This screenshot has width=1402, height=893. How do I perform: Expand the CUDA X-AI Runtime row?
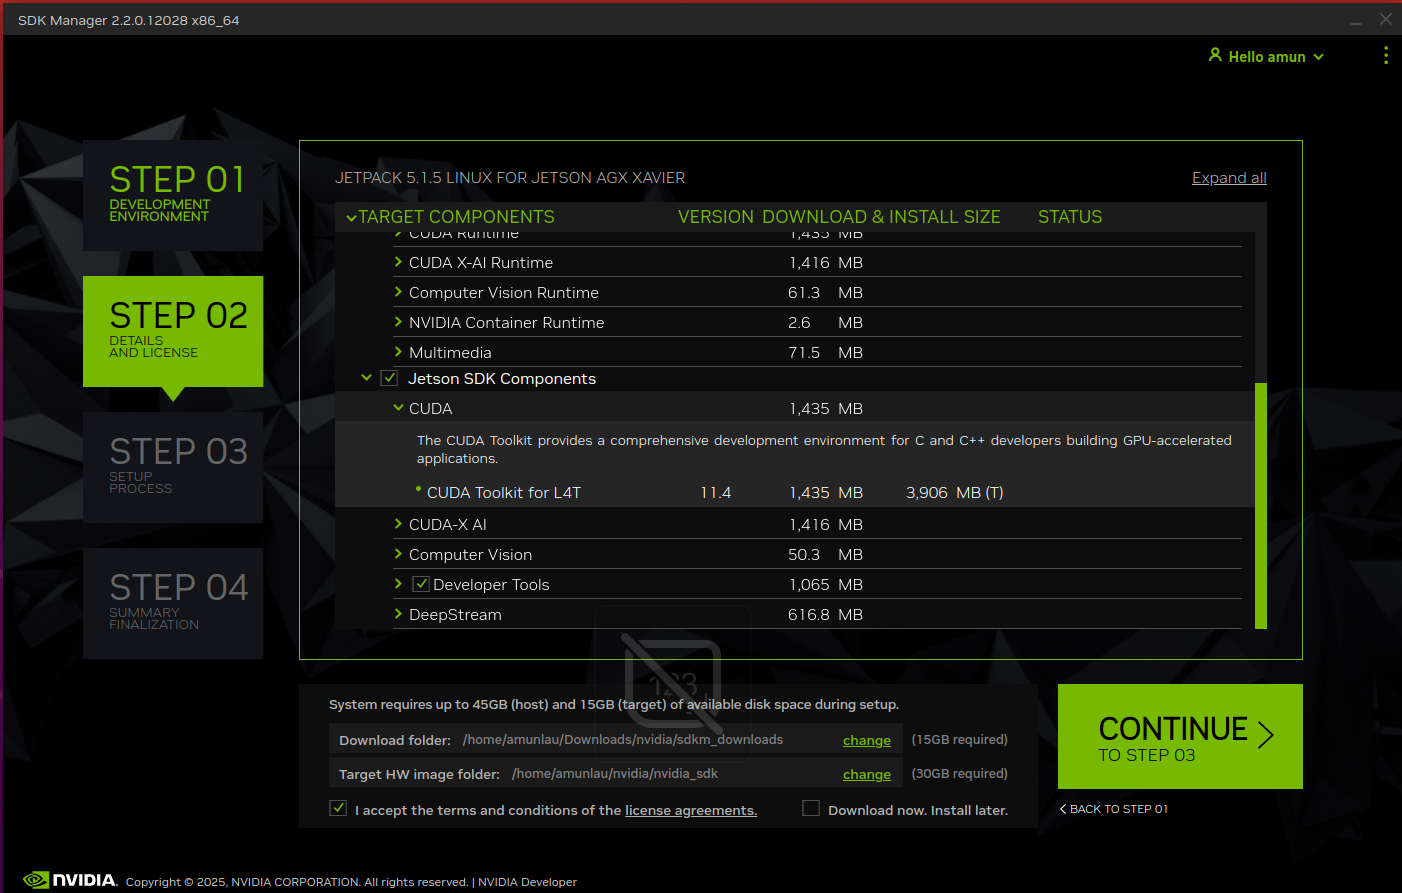398,262
